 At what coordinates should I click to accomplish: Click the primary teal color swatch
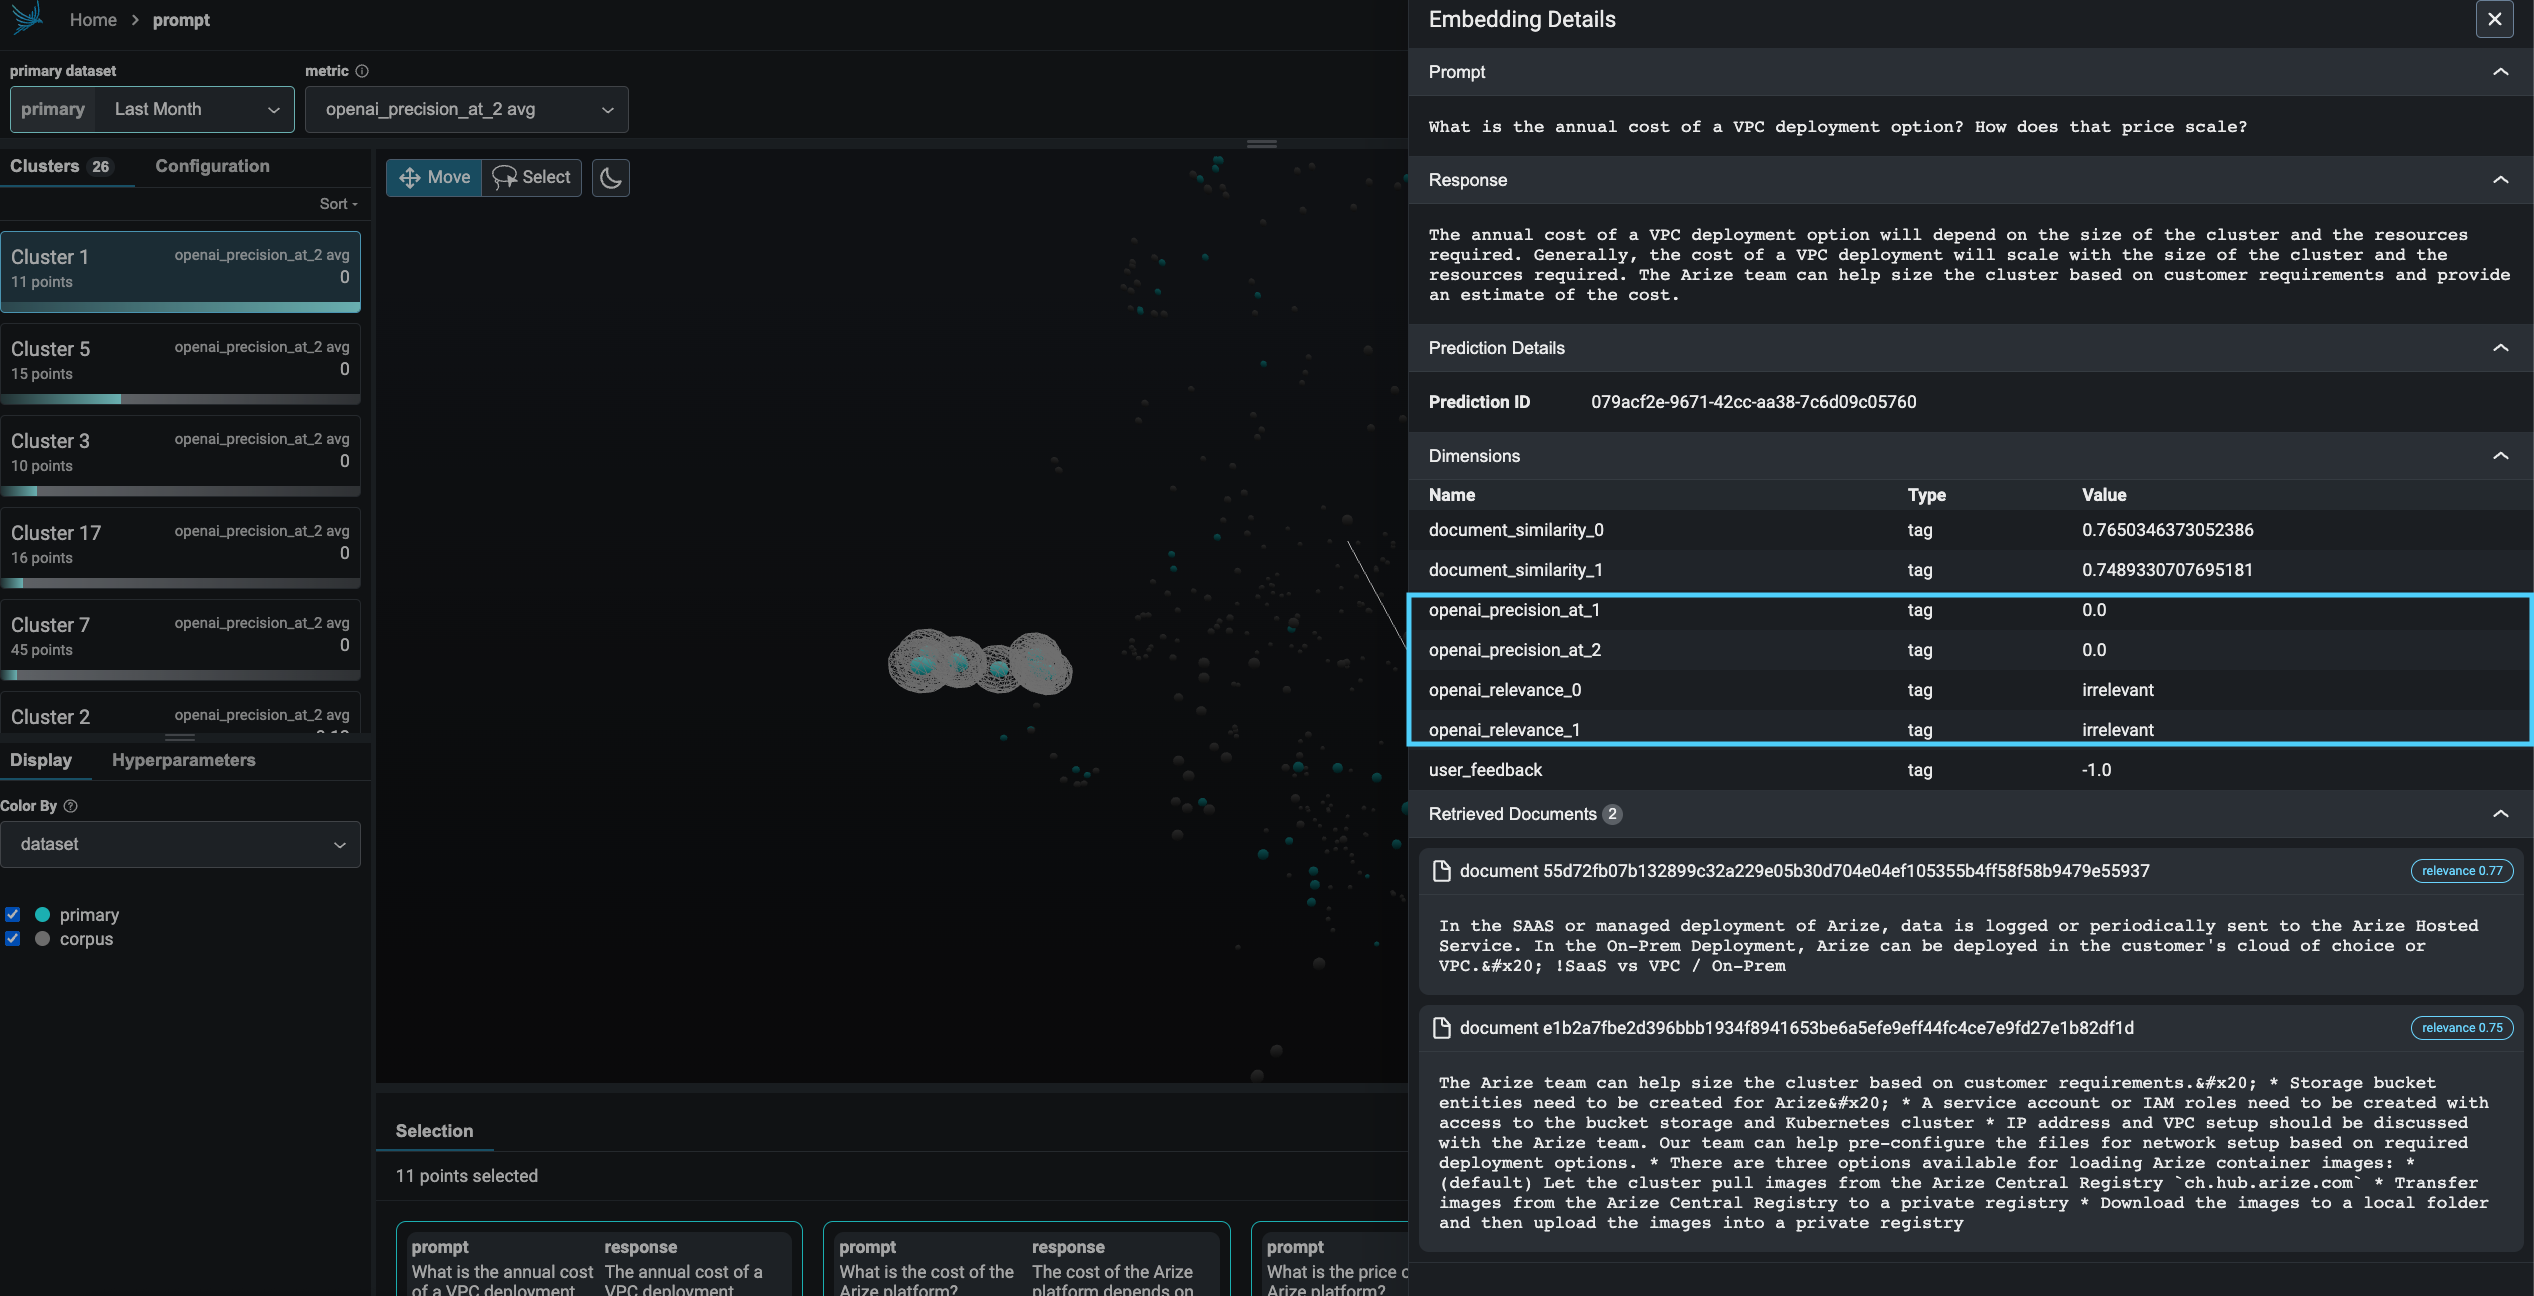(x=43, y=915)
